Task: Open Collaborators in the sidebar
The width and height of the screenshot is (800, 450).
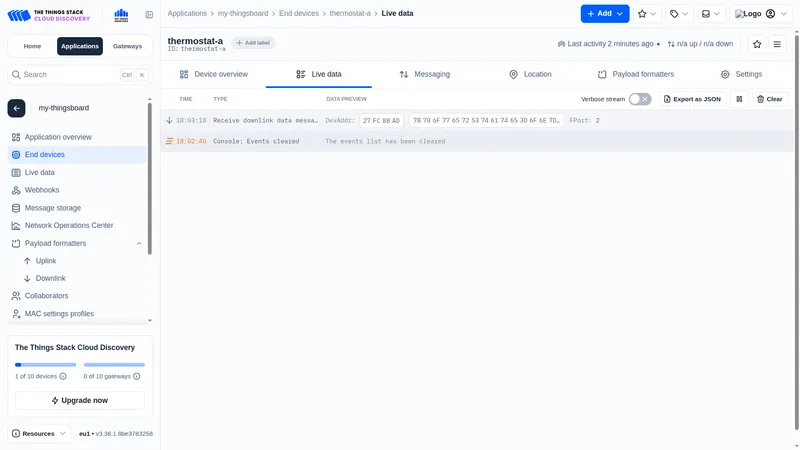Action: pyautogui.click(x=77, y=295)
